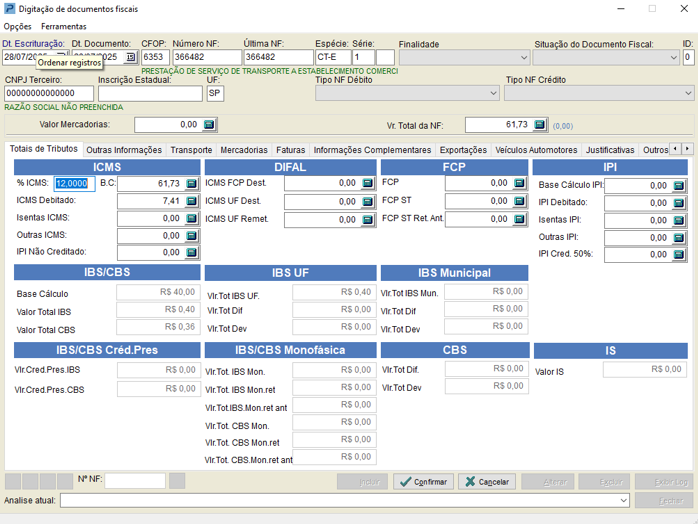Click calculator icon beside ICMS Debitado
This screenshot has width=698, height=524.
tap(190, 201)
